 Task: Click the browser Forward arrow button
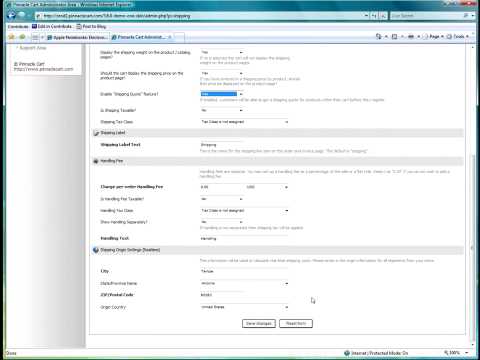coord(22,15)
